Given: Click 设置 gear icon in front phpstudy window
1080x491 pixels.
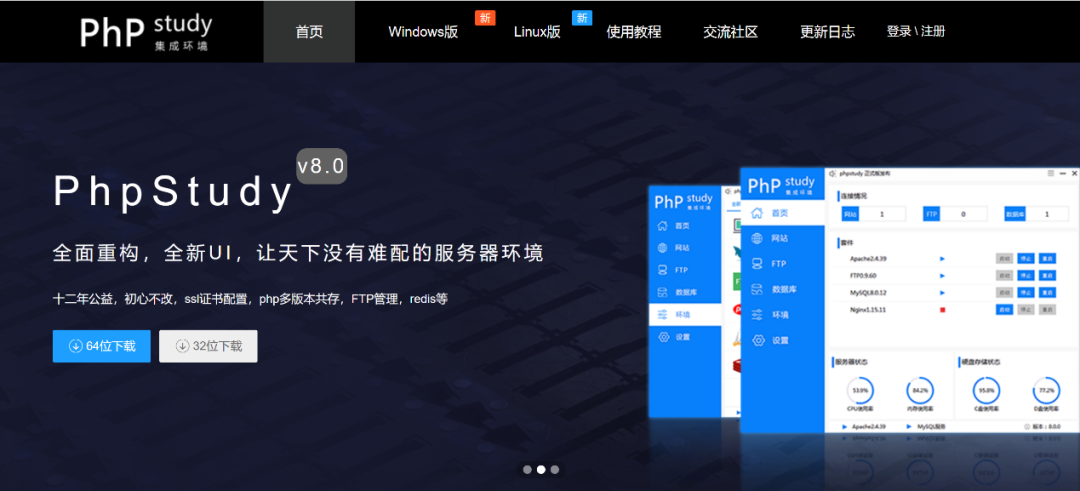Looking at the screenshot, I should click(757, 340).
